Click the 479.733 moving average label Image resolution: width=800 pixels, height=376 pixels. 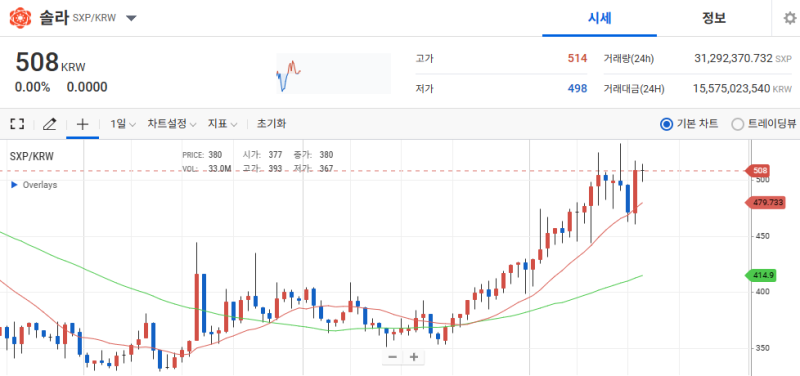pos(765,203)
